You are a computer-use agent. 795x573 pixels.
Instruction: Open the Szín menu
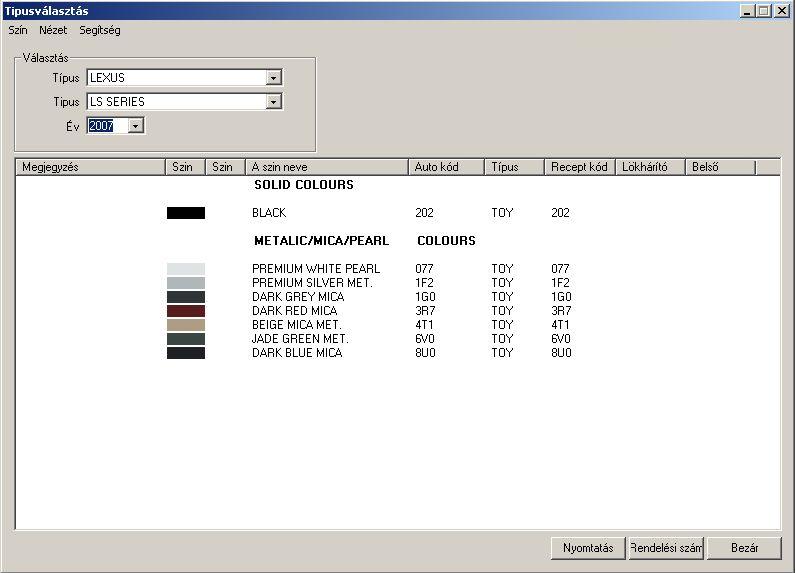pos(17,31)
